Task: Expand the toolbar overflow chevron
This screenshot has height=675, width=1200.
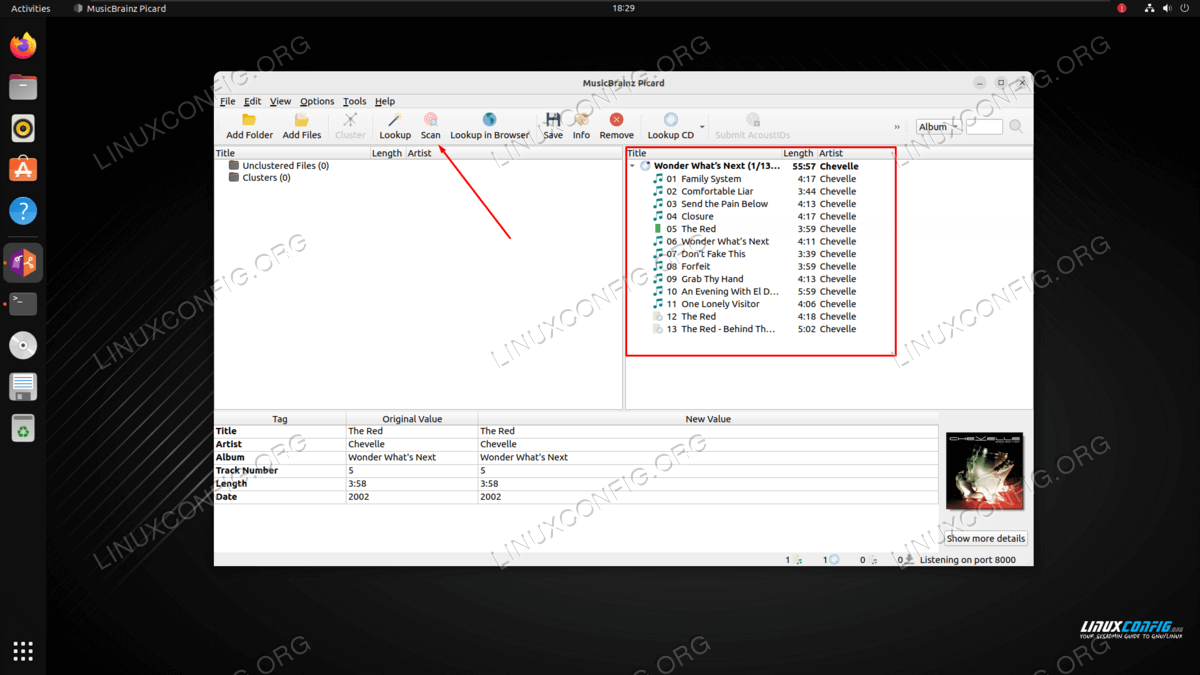Action: [897, 127]
